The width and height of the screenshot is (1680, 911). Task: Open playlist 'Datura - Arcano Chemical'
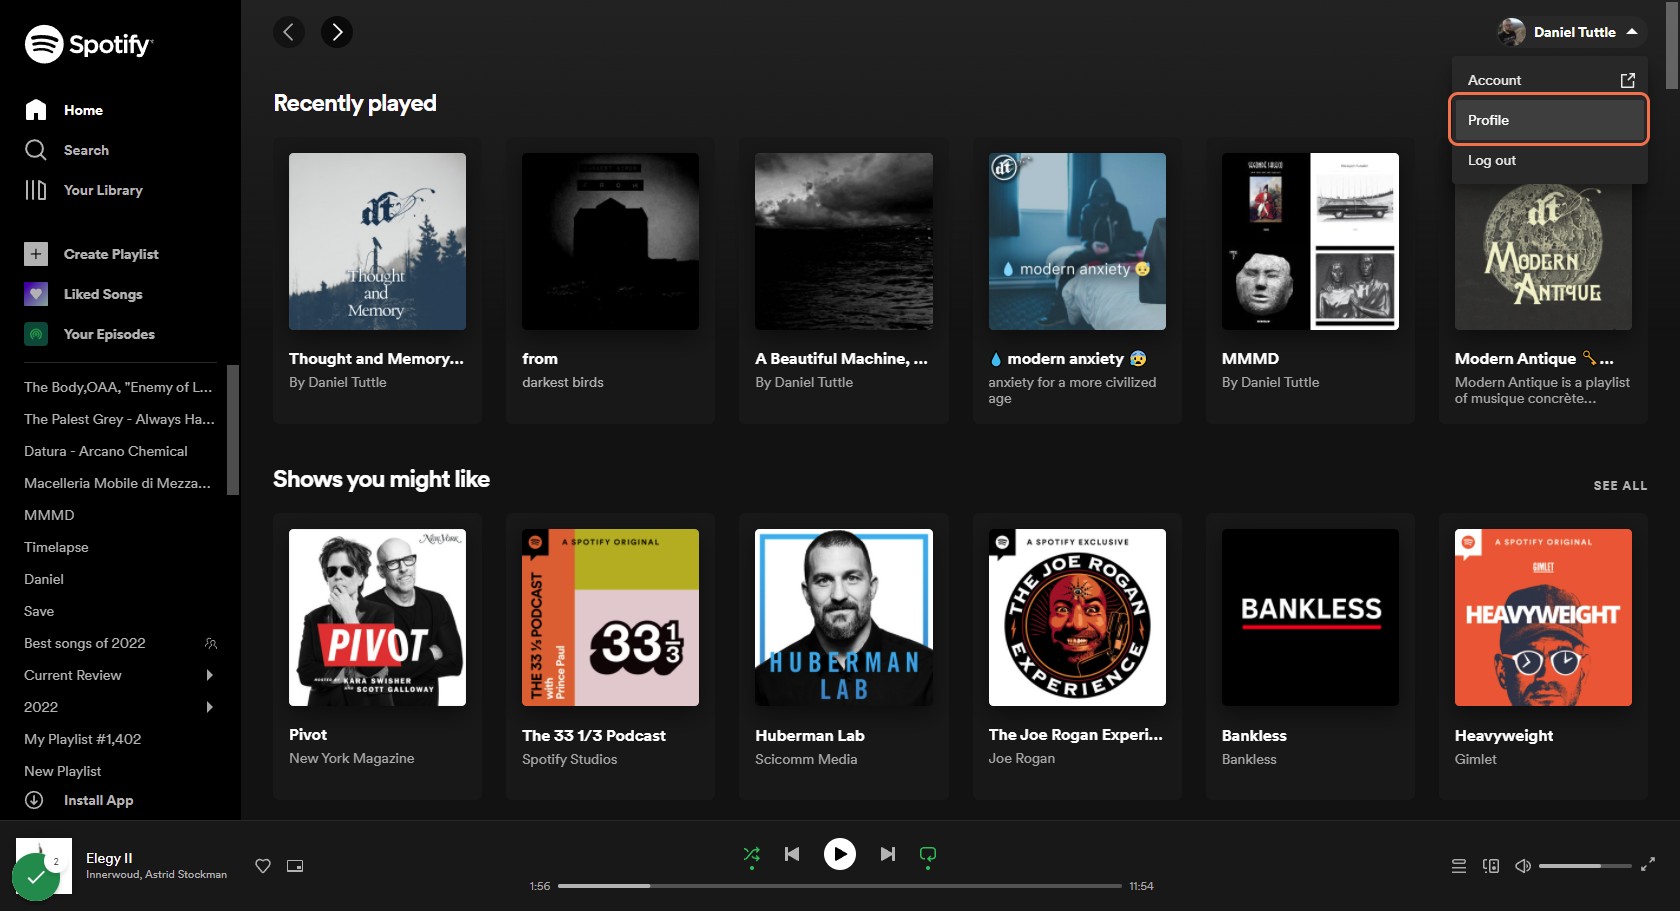106,451
